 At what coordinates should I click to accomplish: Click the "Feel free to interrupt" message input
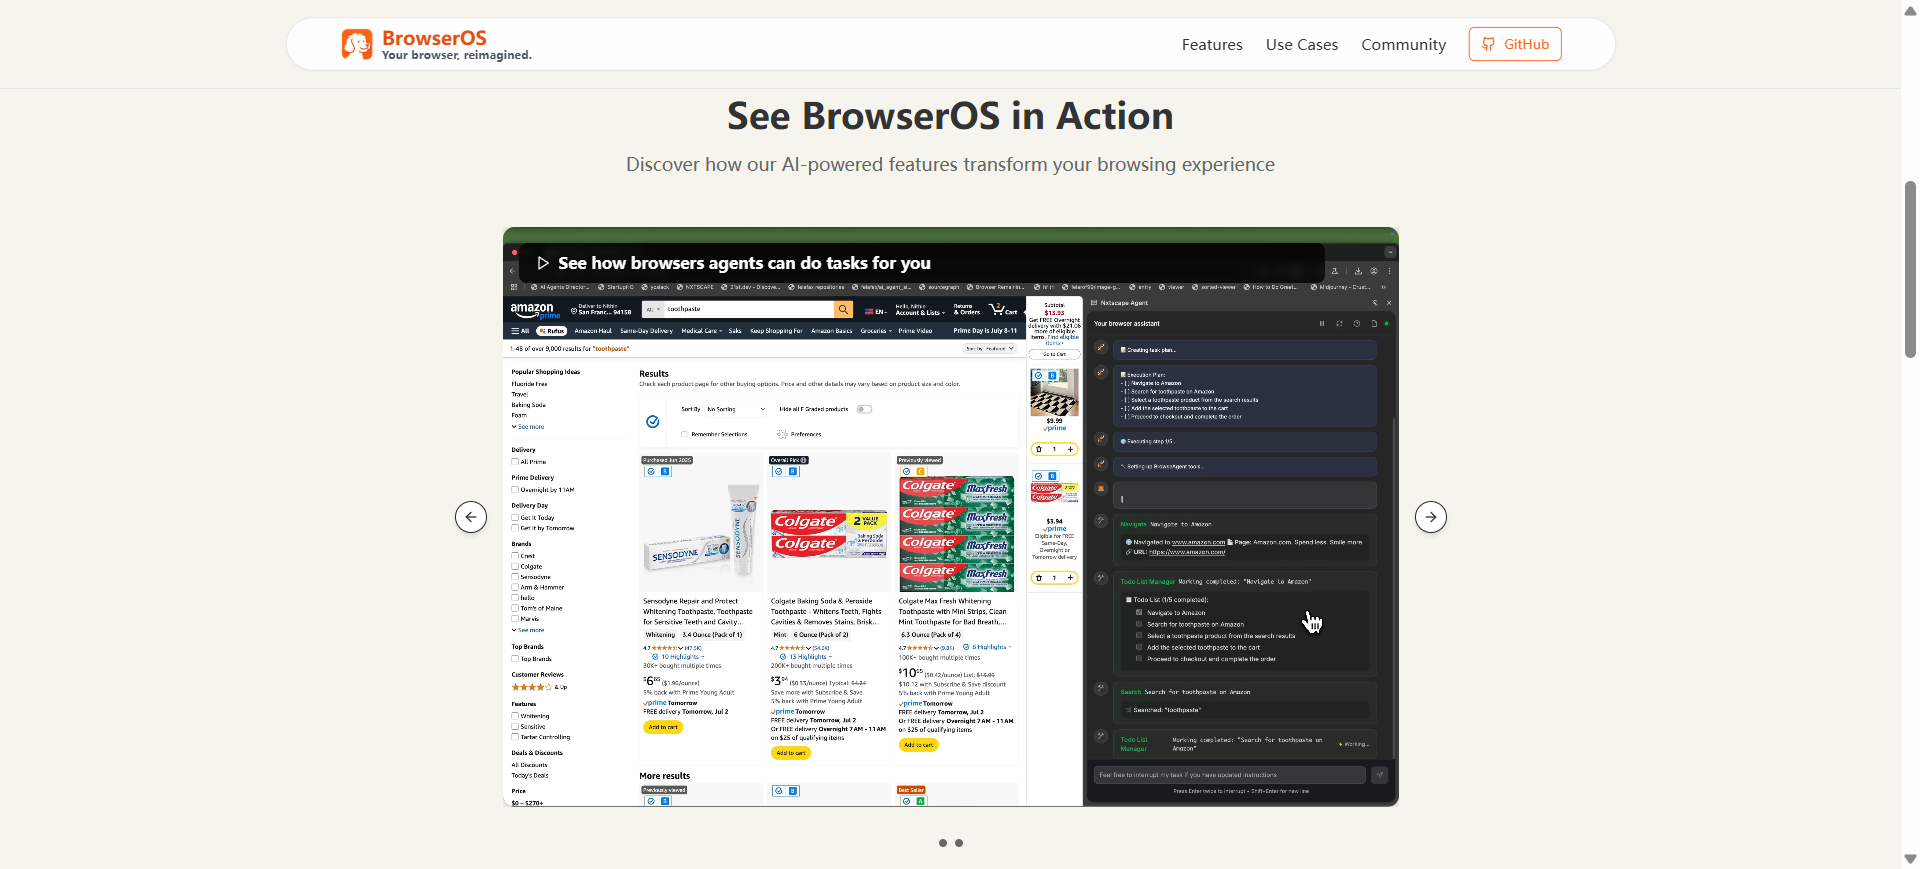pos(1230,775)
